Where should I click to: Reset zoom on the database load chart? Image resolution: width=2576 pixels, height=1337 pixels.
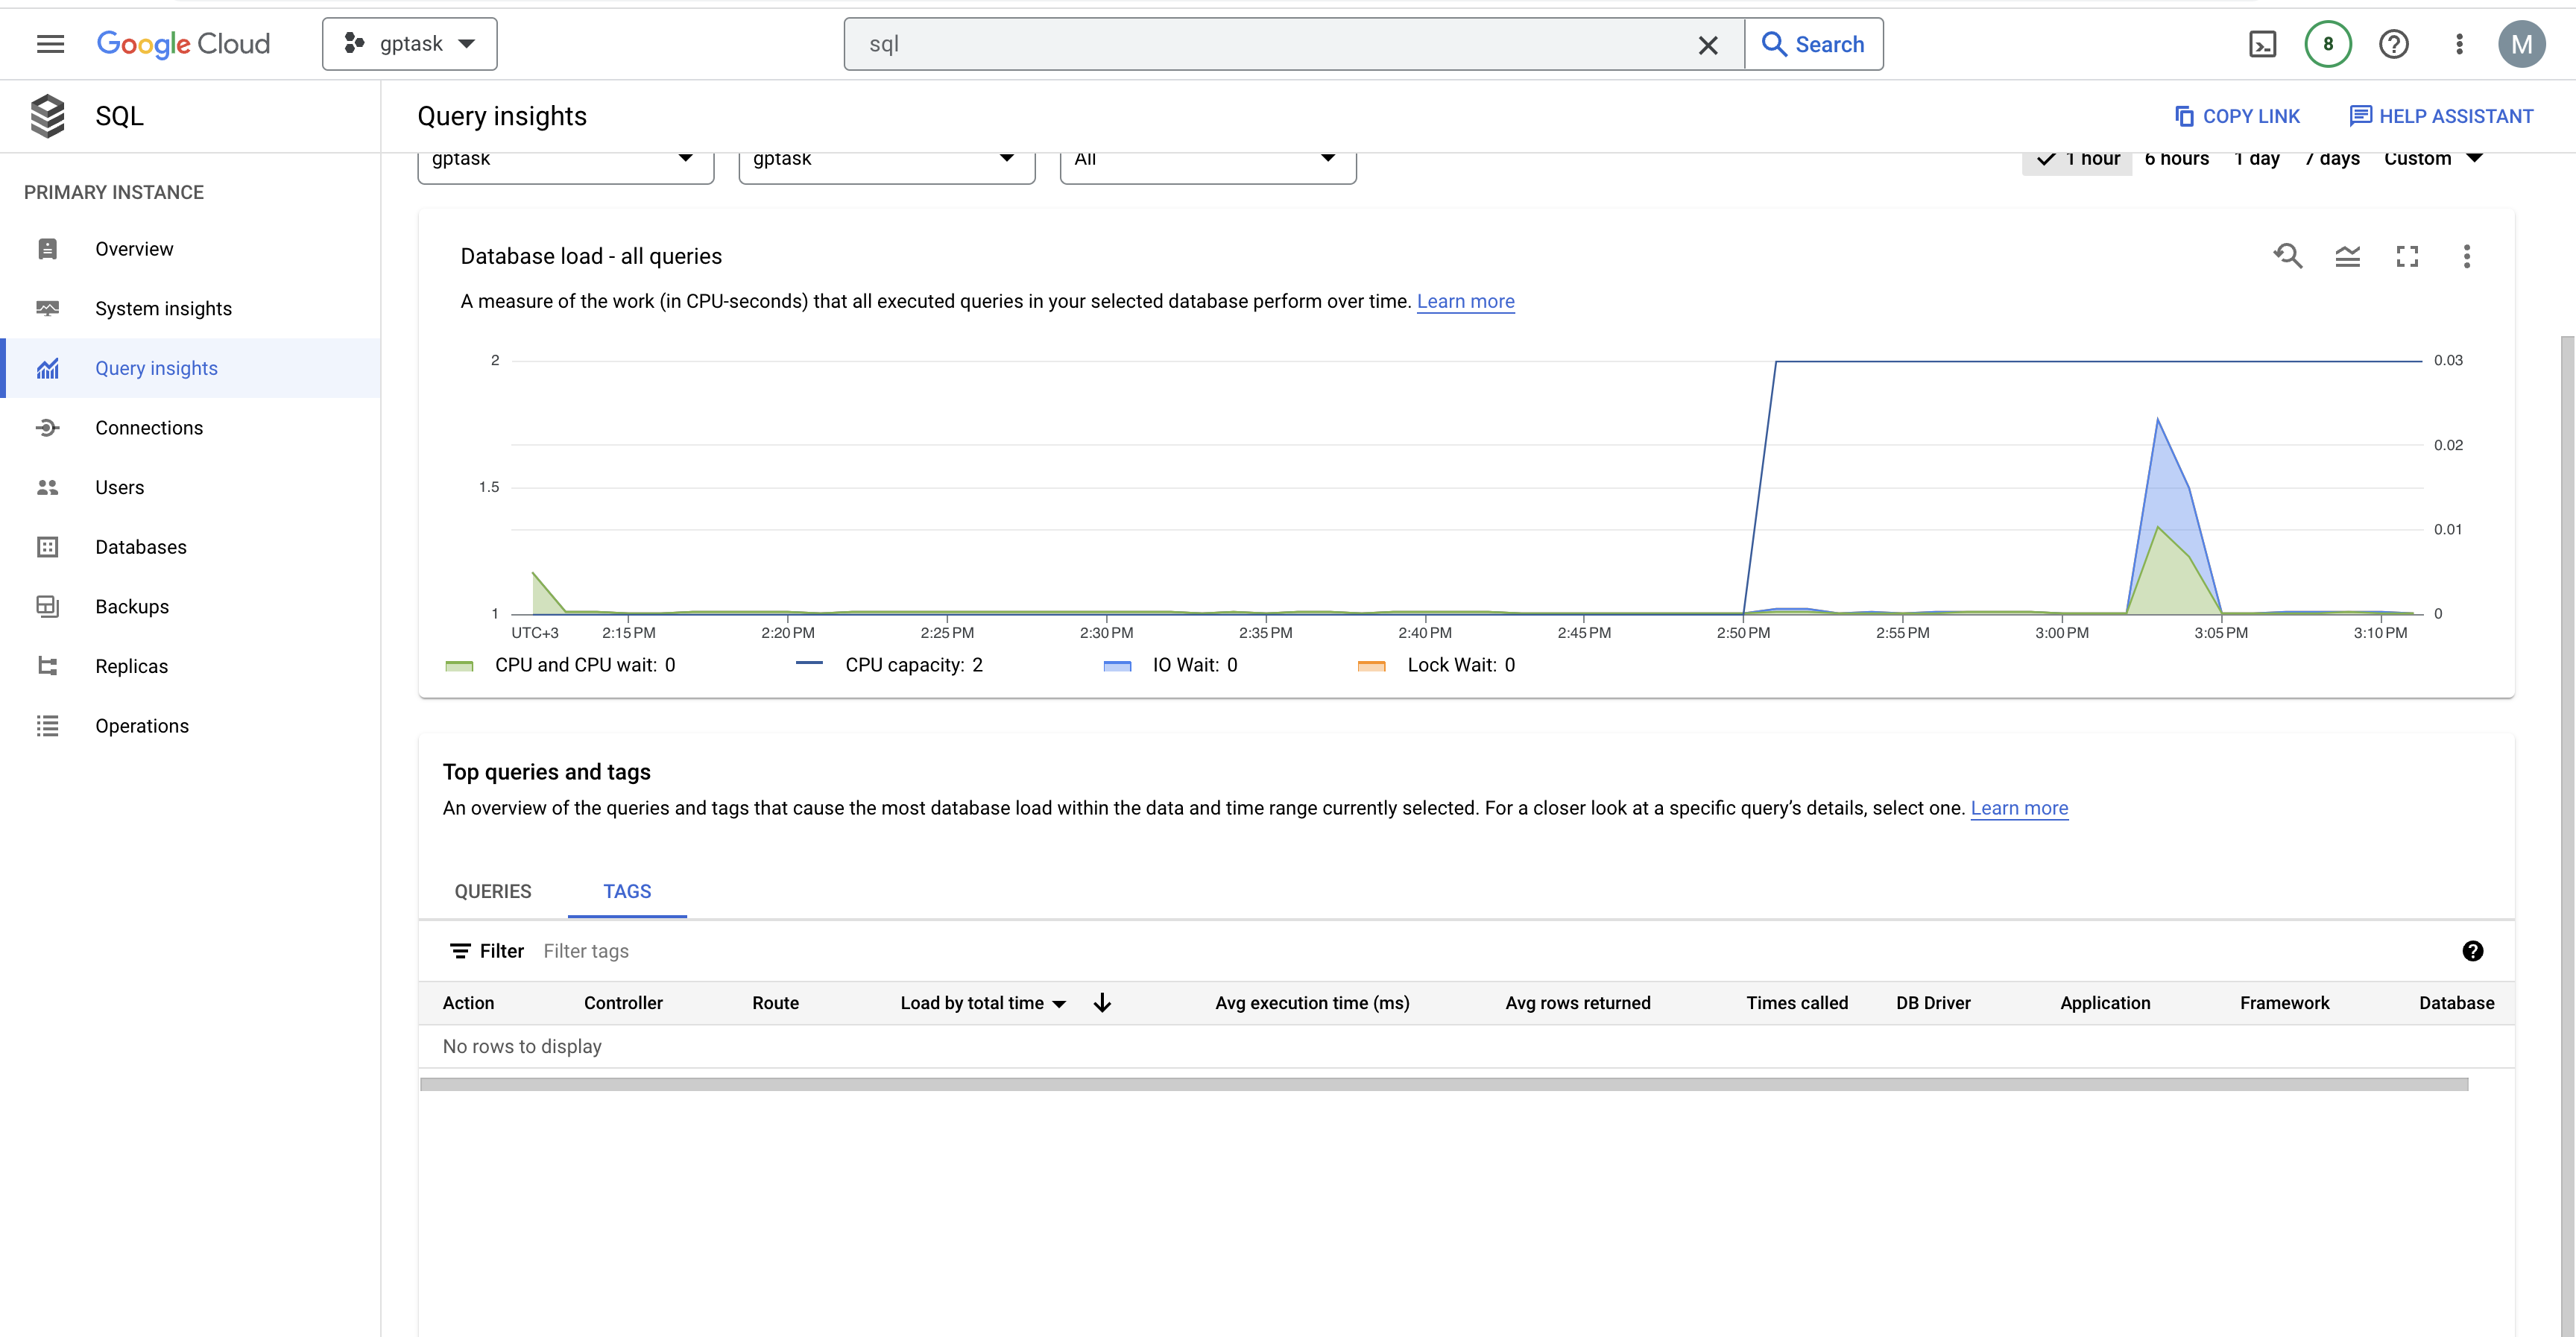pos(2288,257)
